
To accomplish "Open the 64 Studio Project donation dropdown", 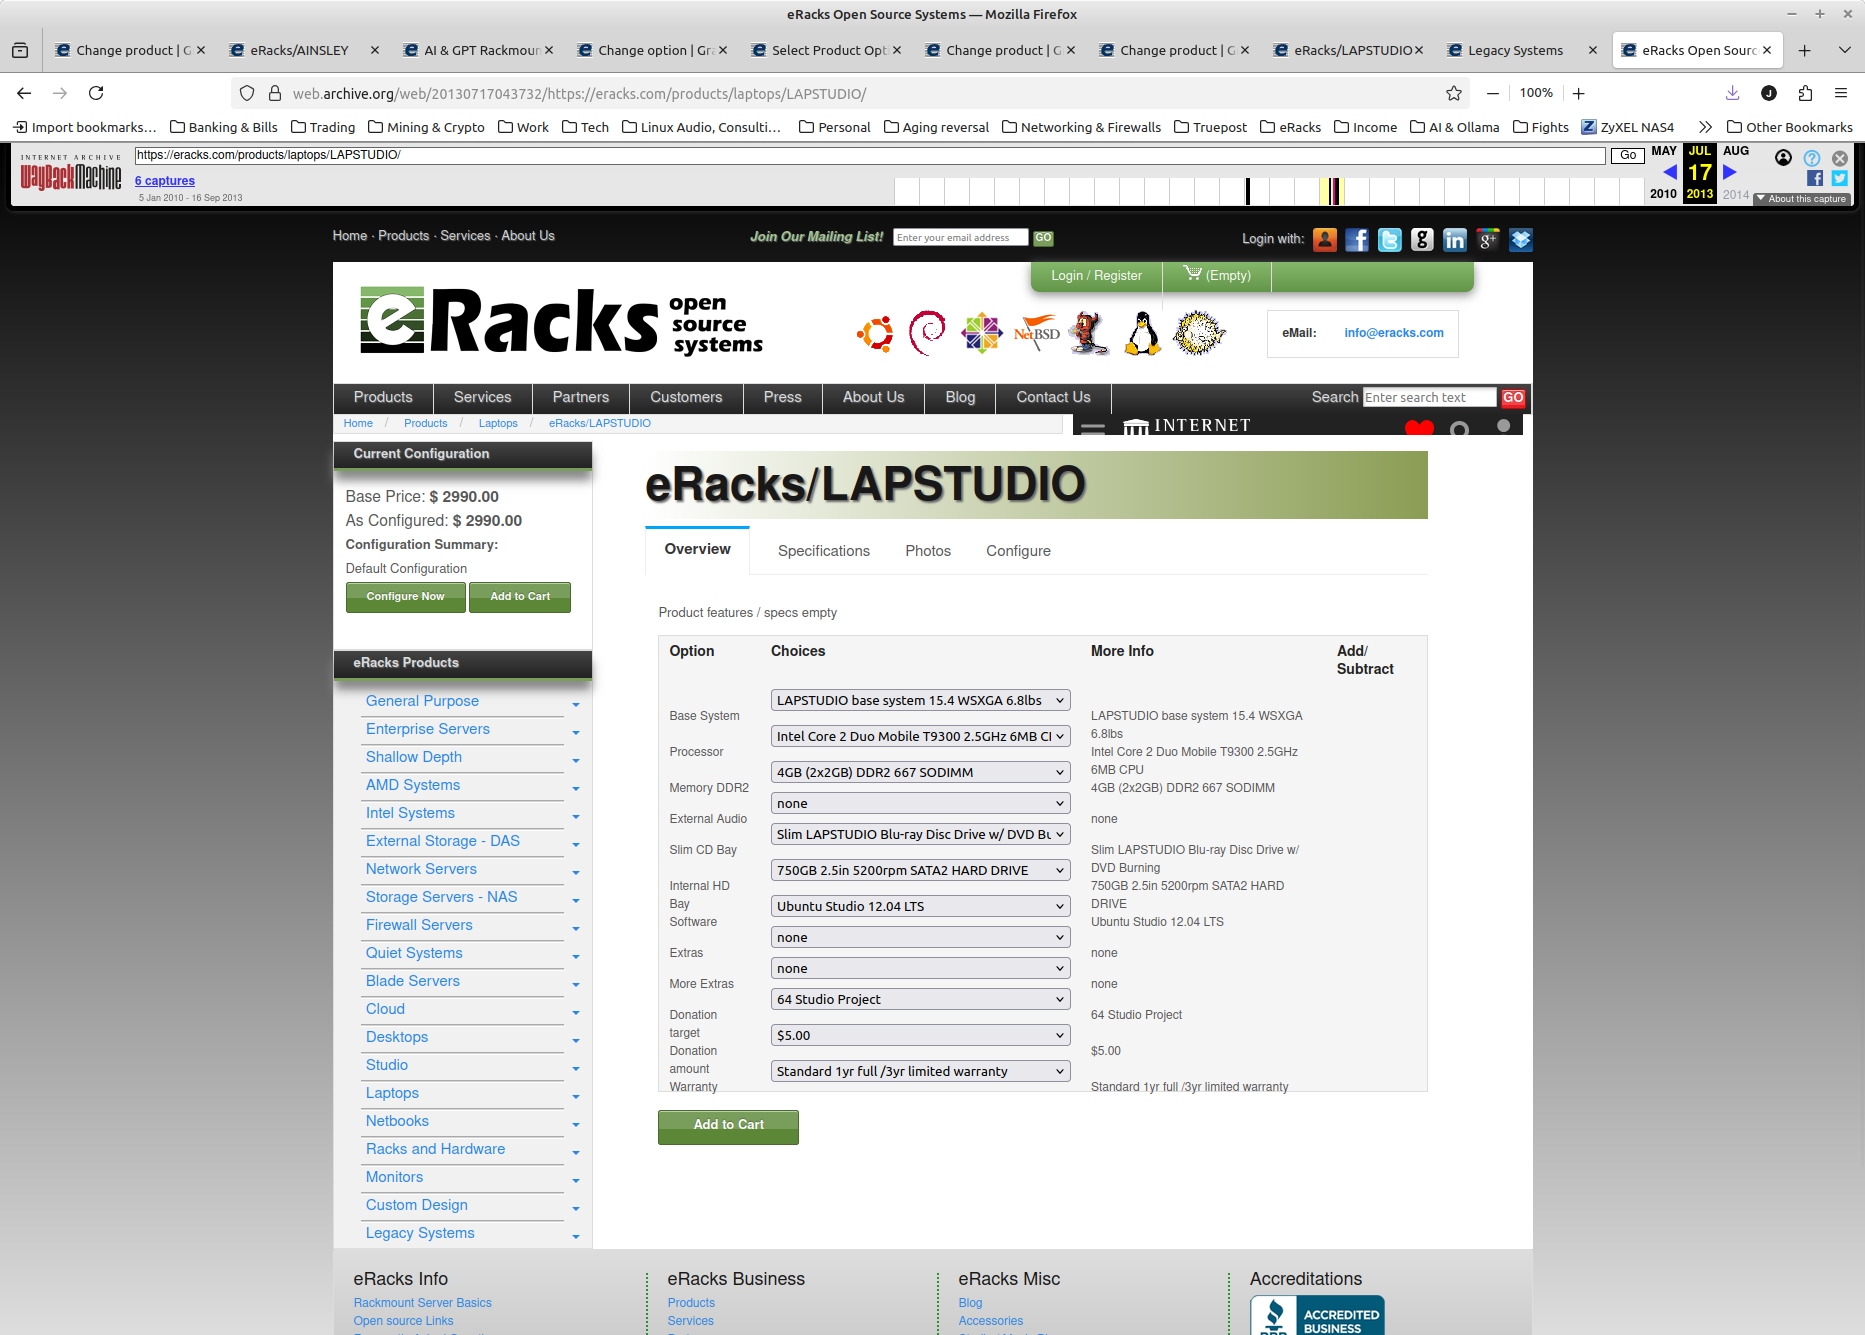I will pyautogui.click(x=921, y=999).
